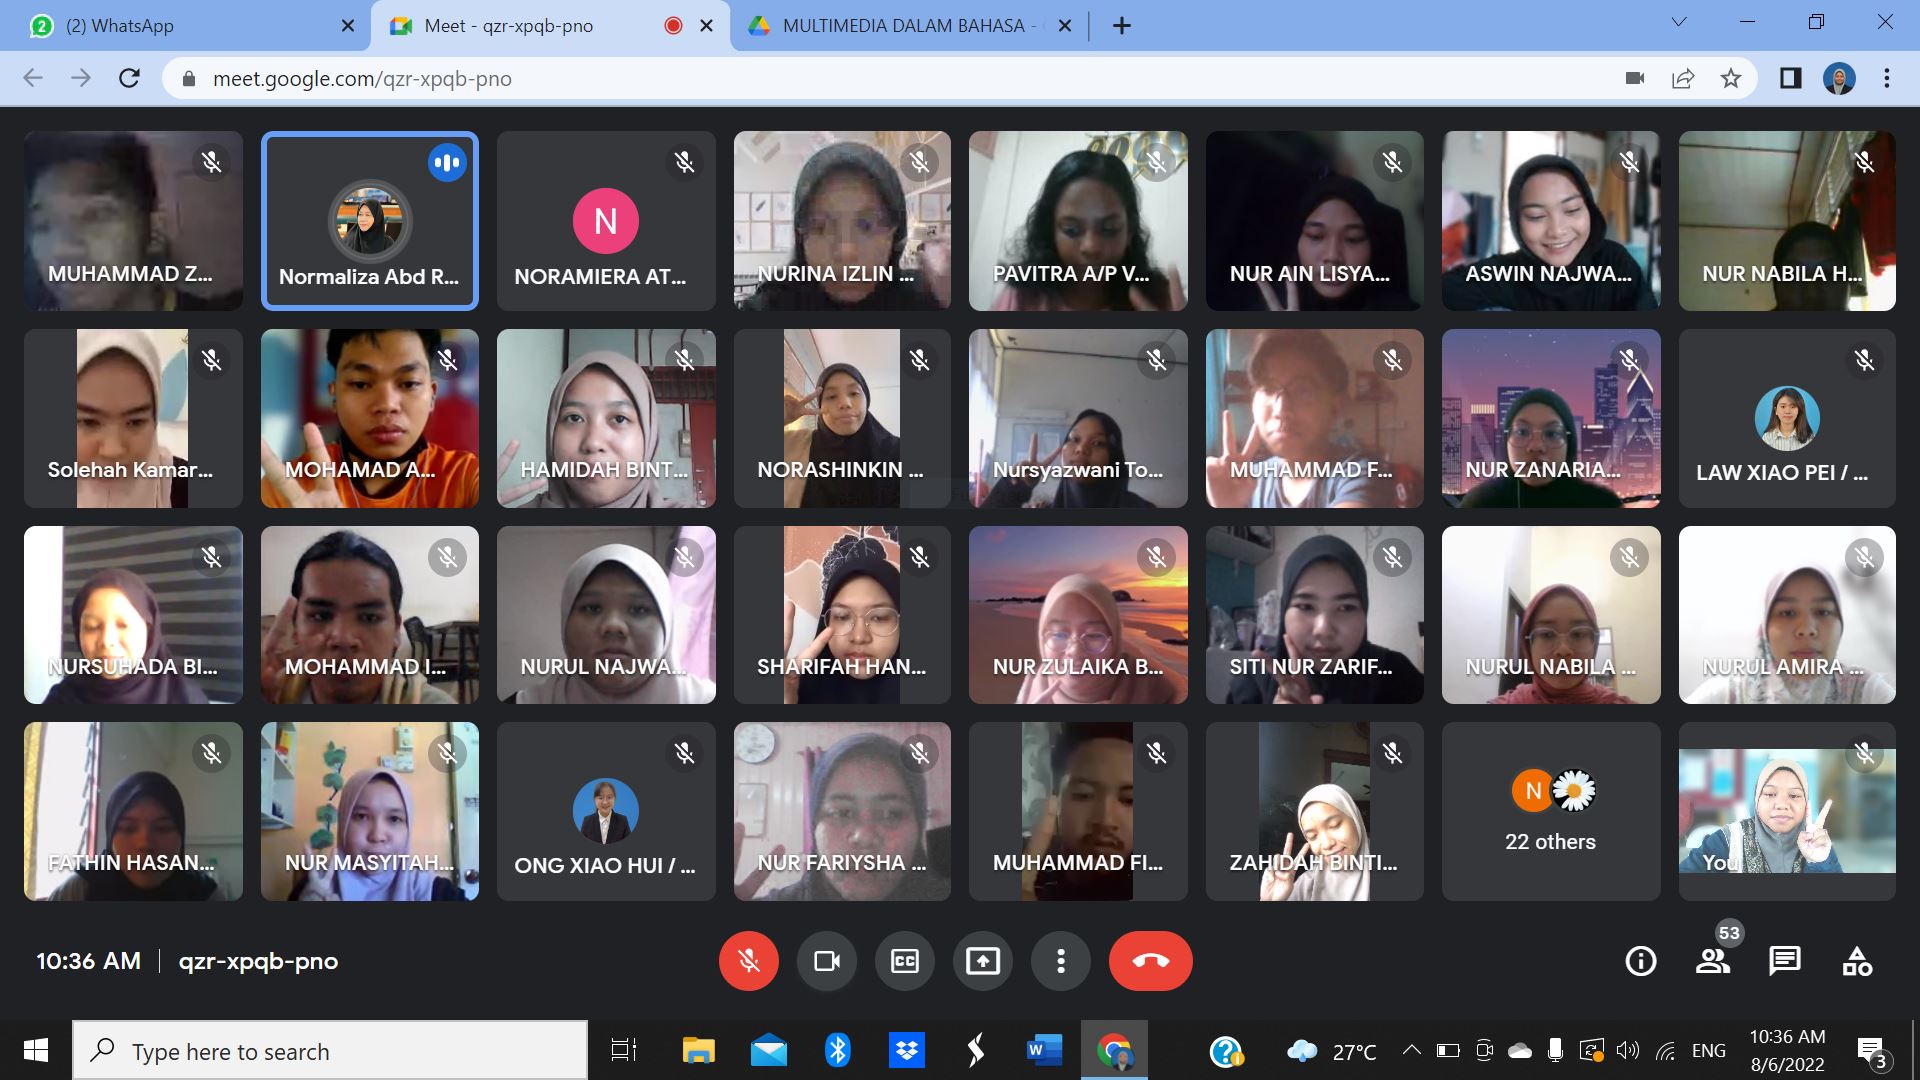The width and height of the screenshot is (1920, 1080).
Task: Open Chrome three-dot menu
Action: coord(1887,78)
